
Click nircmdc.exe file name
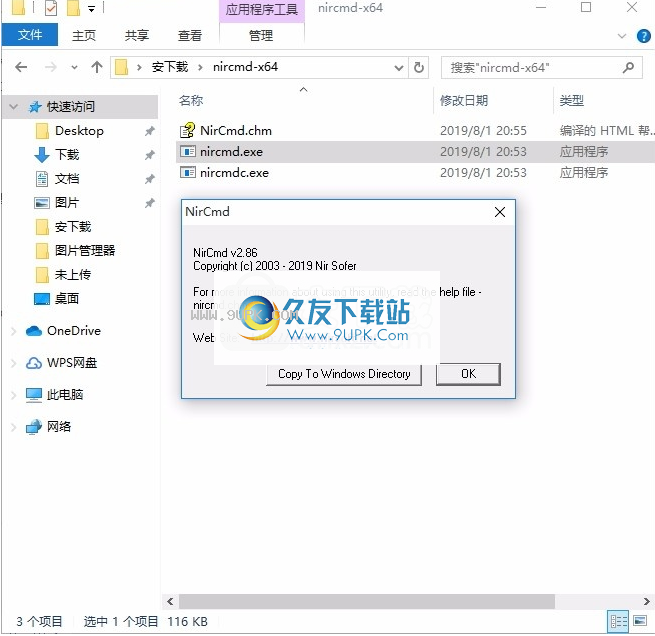(x=234, y=172)
